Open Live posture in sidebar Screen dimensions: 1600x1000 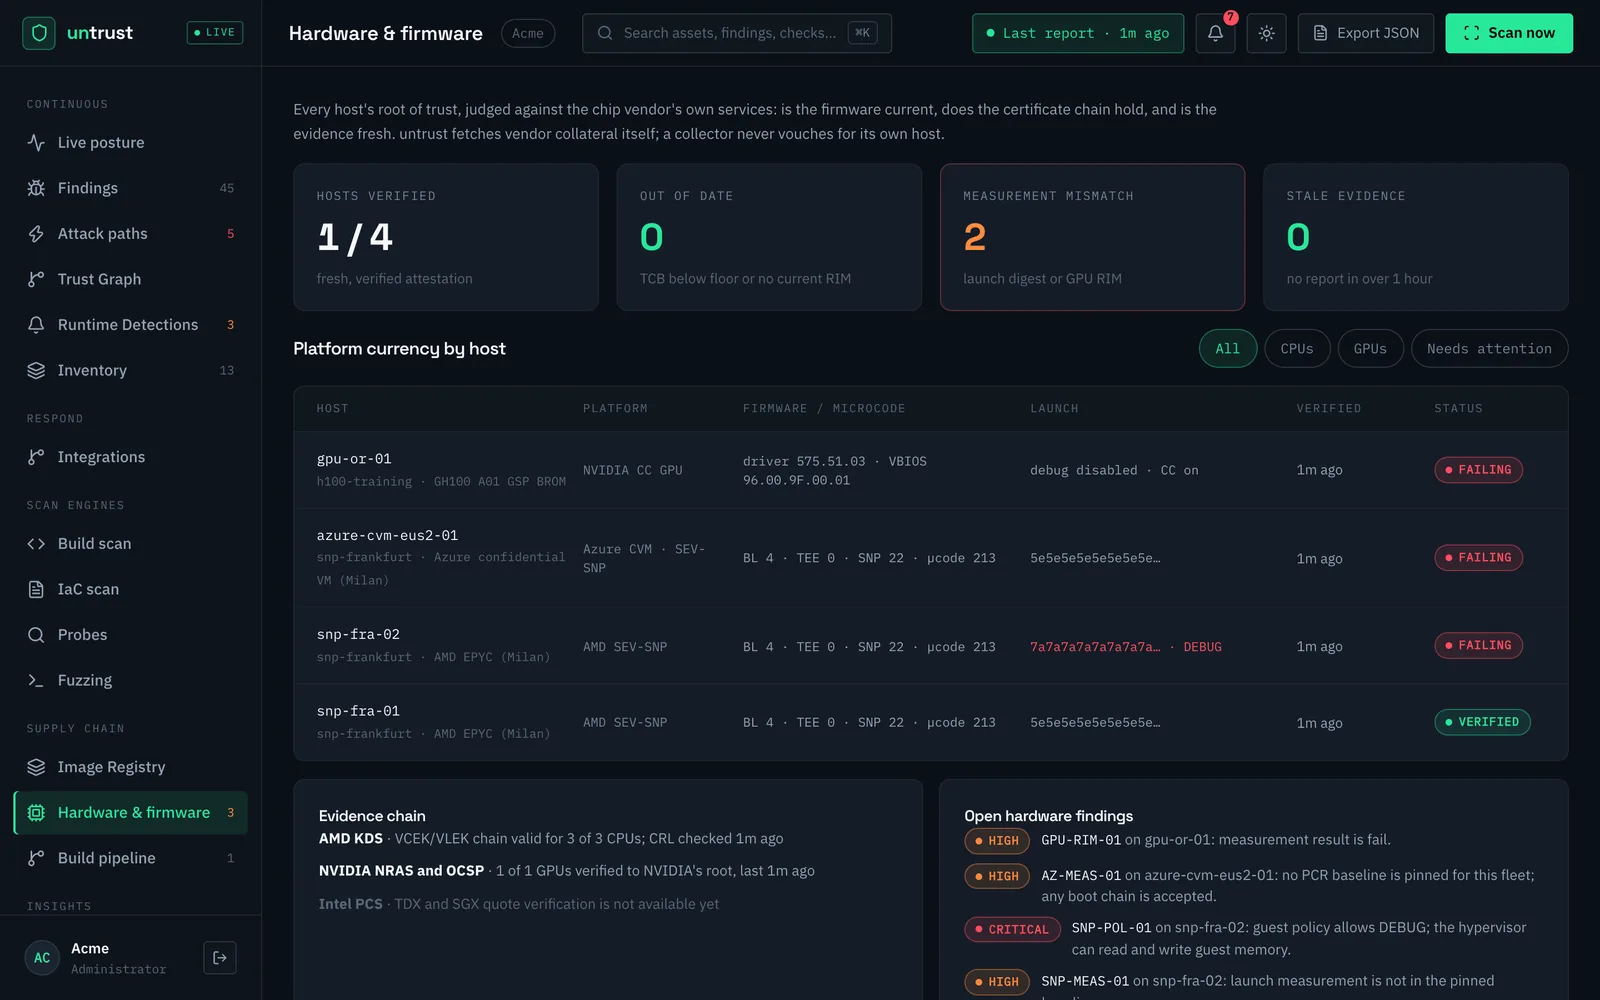point(130,143)
